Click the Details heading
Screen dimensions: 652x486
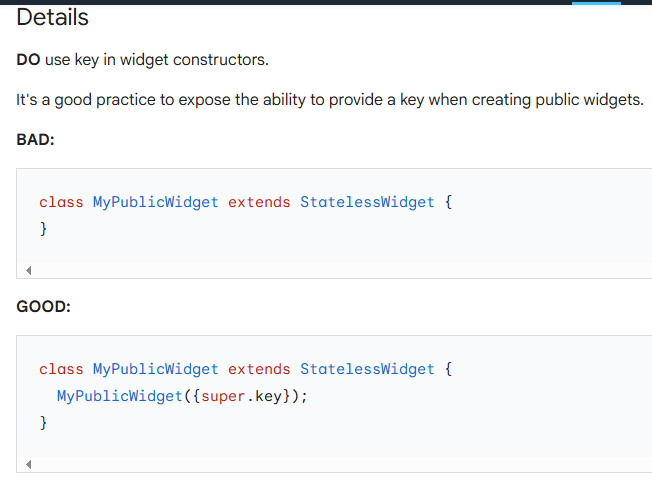52,18
